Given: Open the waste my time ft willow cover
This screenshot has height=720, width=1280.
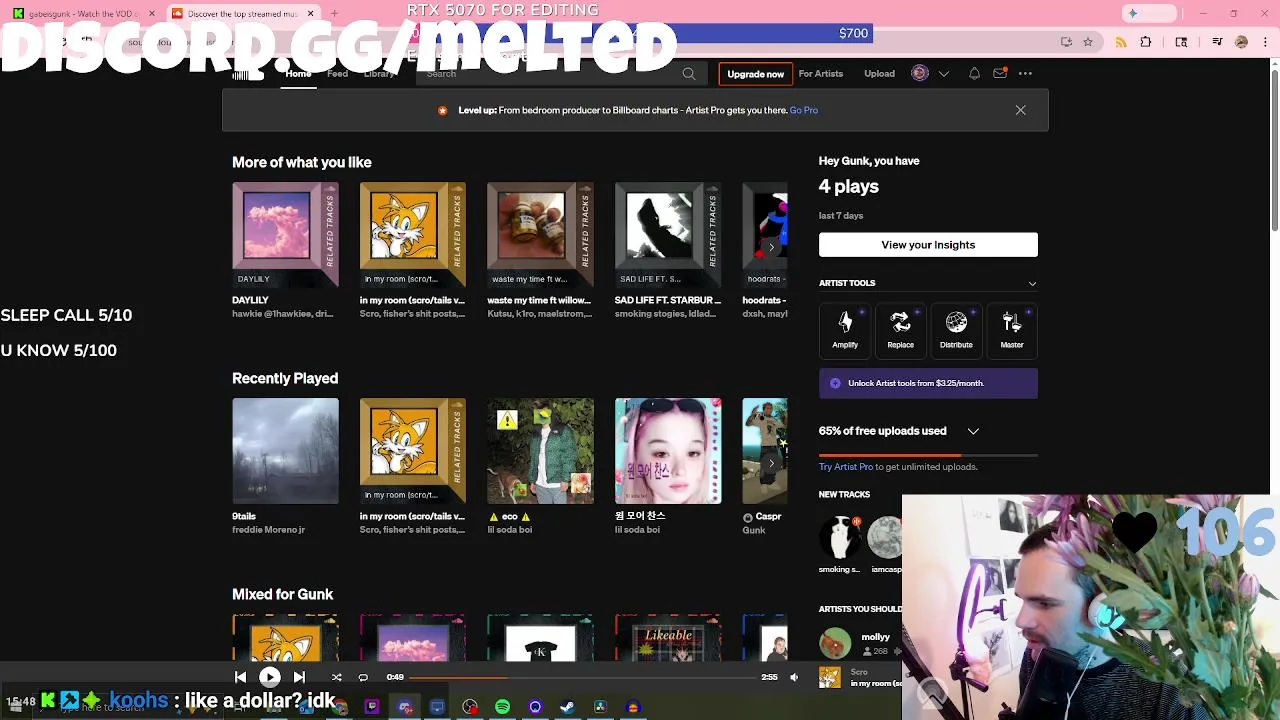Looking at the screenshot, I should click(x=540, y=235).
